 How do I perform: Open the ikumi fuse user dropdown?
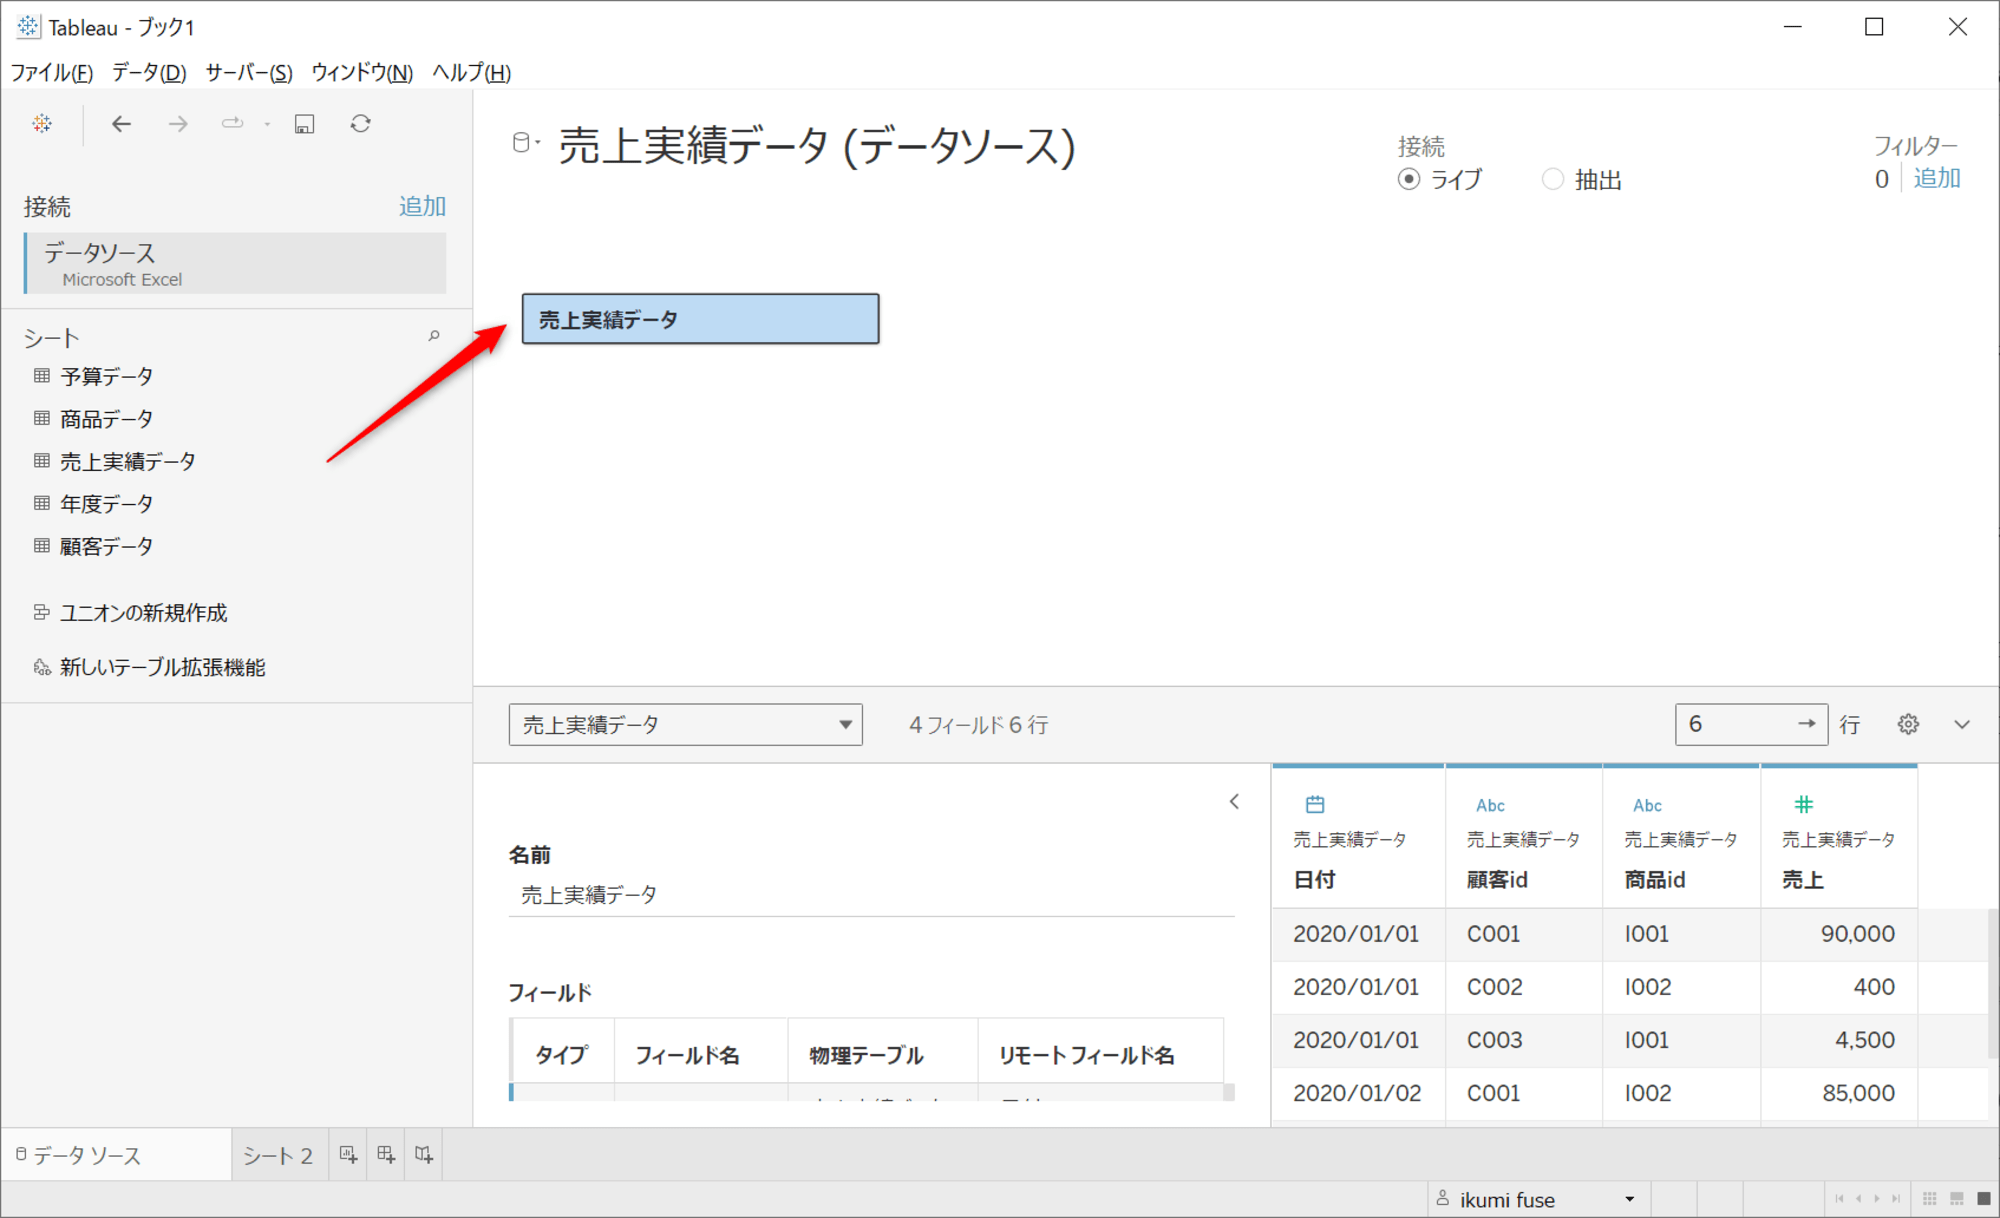click(1539, 1199)
